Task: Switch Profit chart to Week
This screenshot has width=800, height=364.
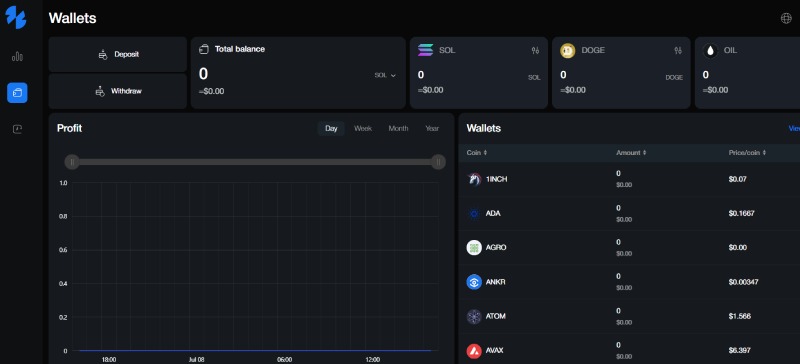Action: (363, 129)
